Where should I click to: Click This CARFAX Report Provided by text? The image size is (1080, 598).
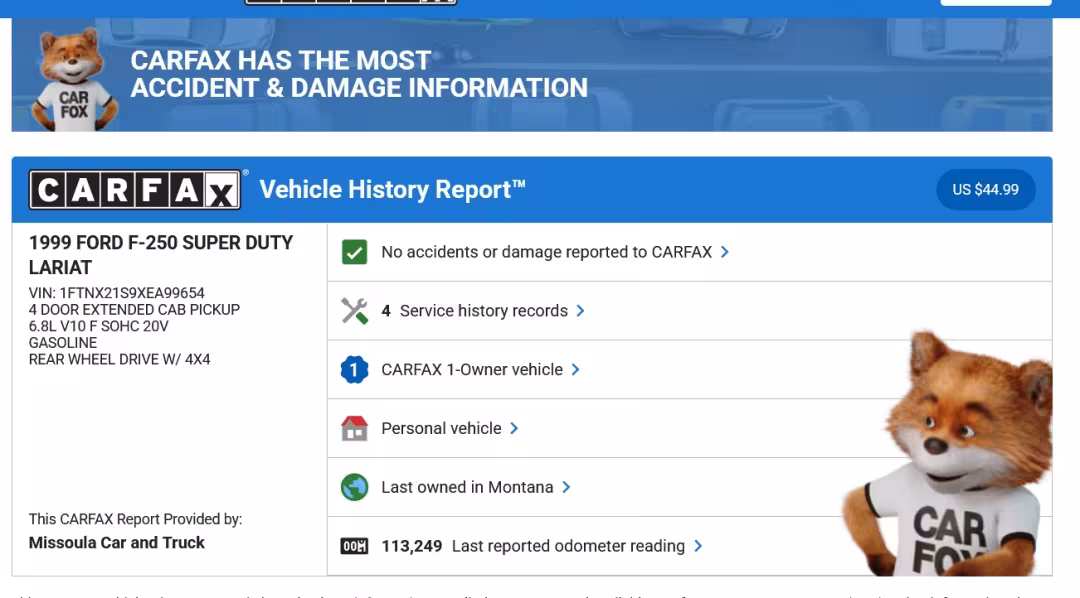(135, 519)
